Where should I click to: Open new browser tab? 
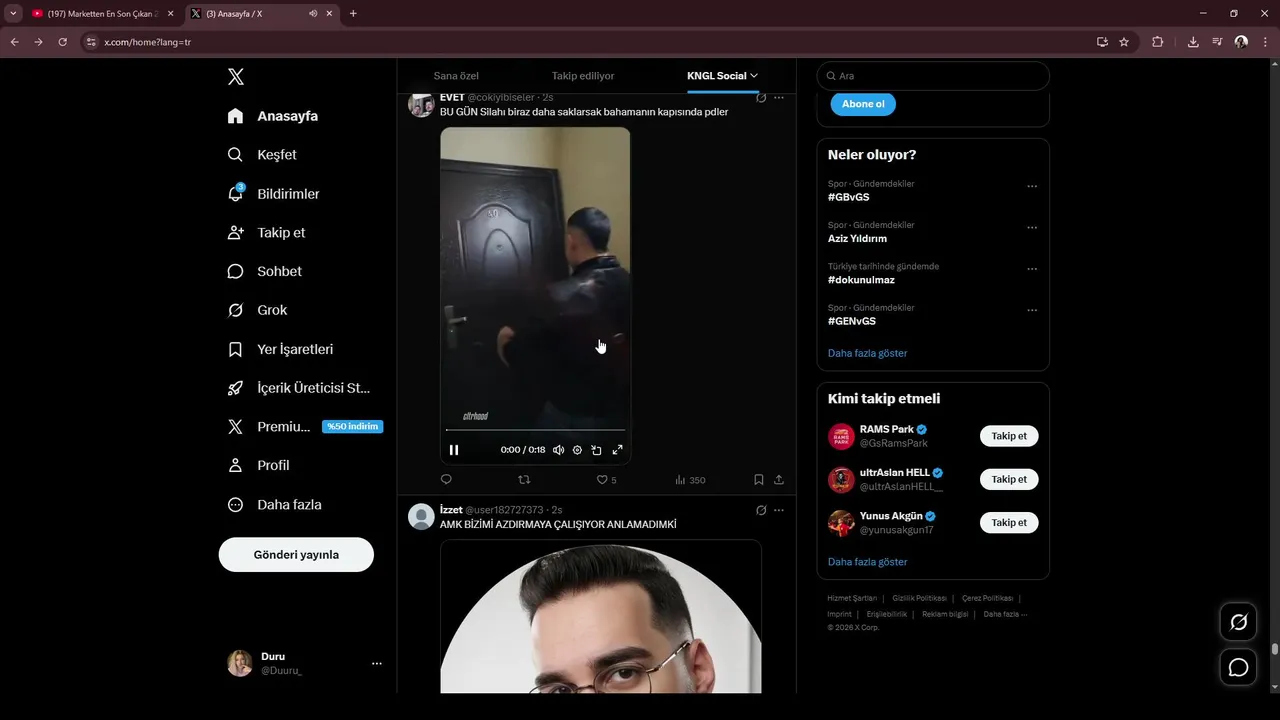click(x=353, y=14)
